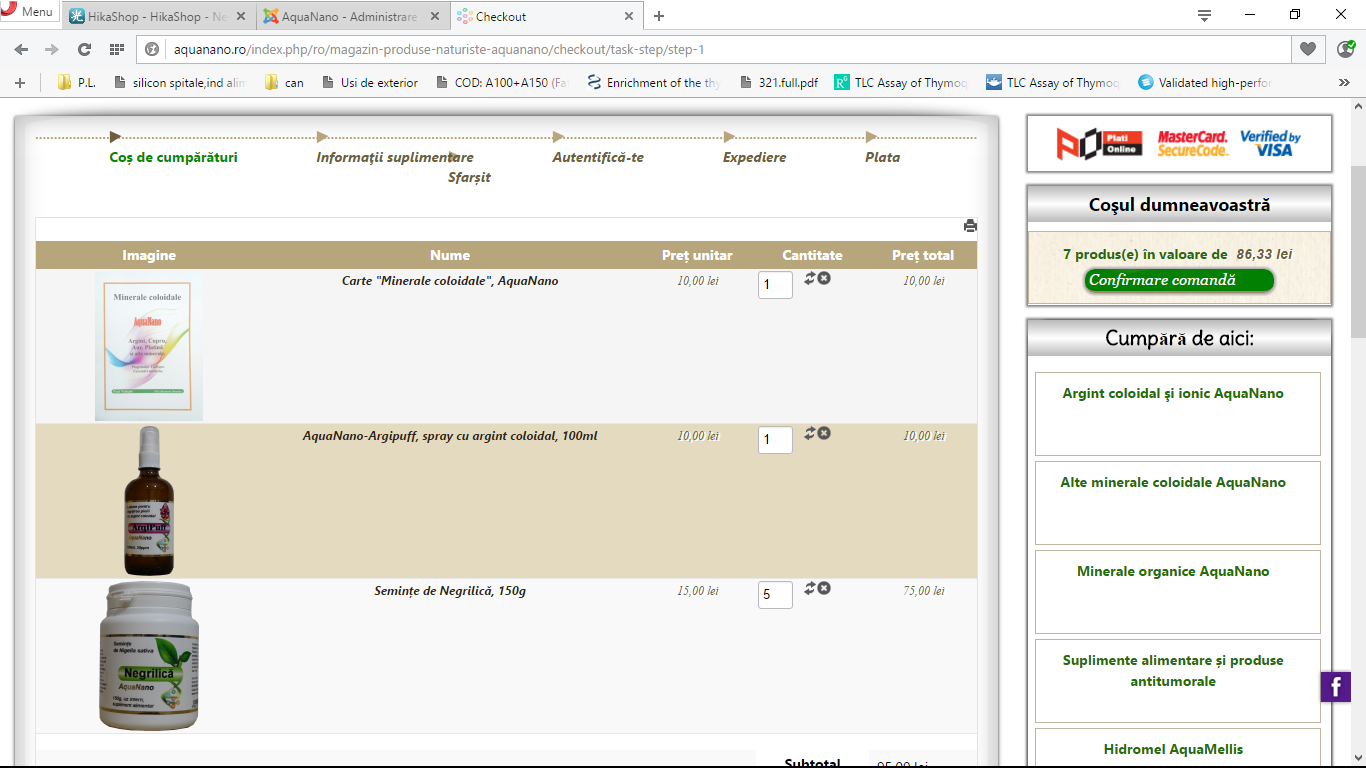This screenshot has width=1366, height=768.
Task: Open the 321.full.pdf bookmark
Action: pyautogui.click(x=779, y=83)
